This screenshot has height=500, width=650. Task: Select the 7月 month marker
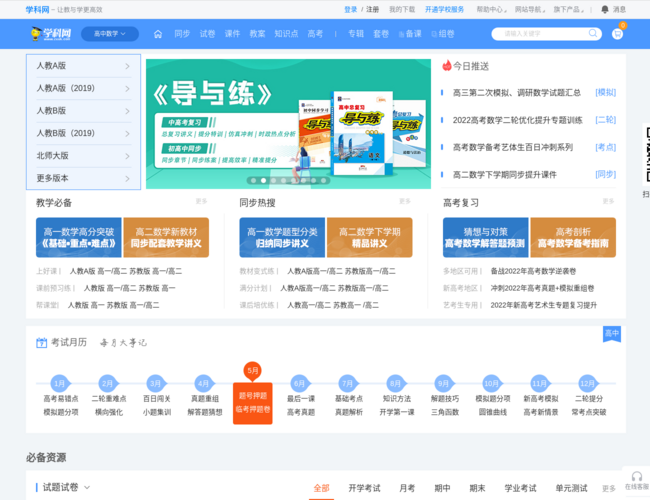[x=348, y=383]
